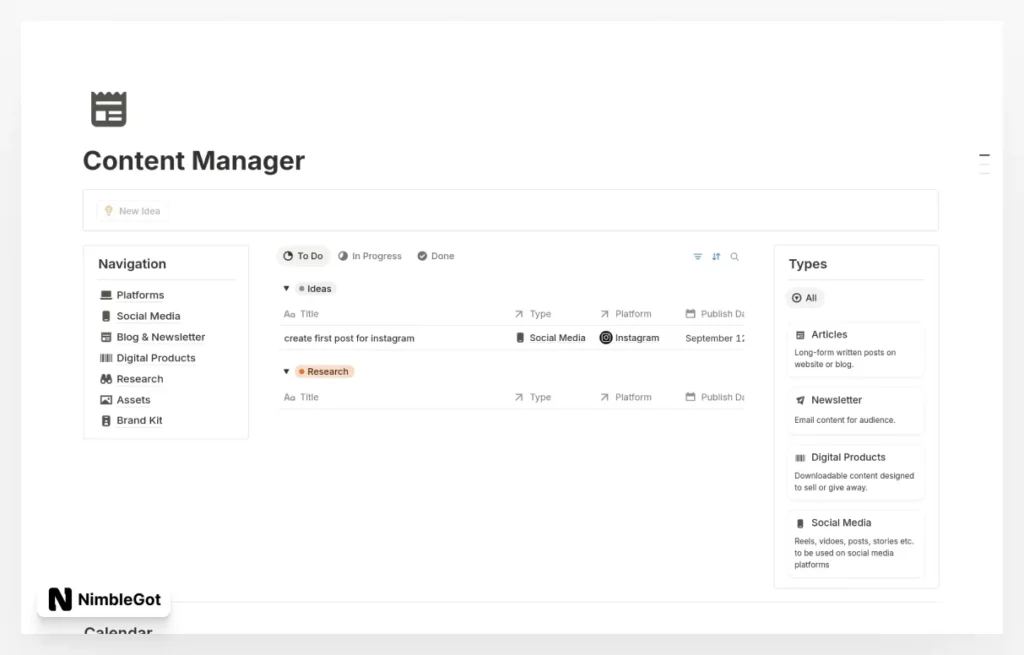
Task: Click the sort arrows icon
Action: (716, 257)
